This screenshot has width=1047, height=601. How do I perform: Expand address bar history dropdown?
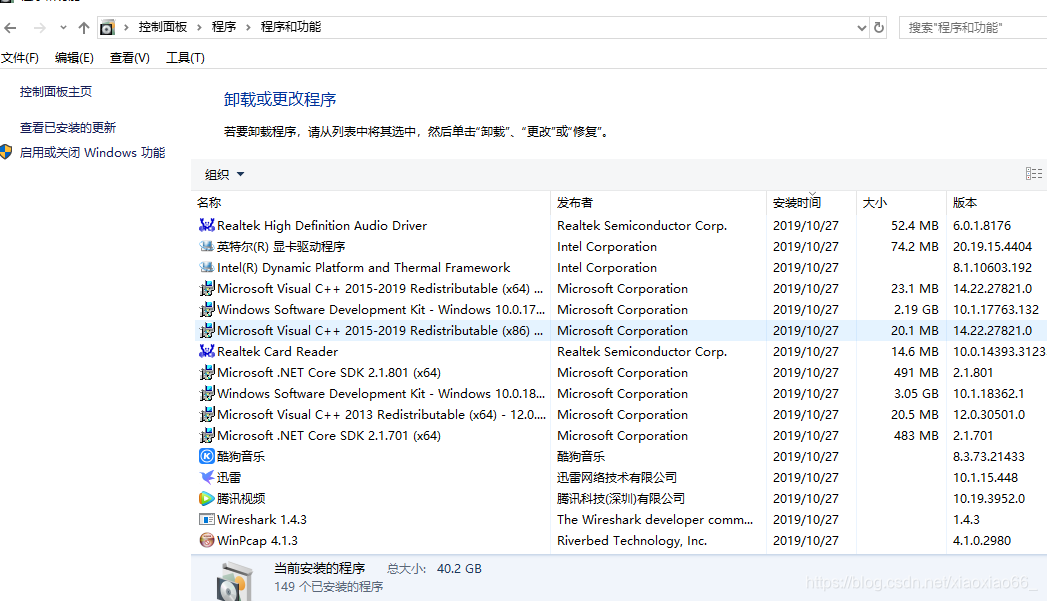point(861,27)
